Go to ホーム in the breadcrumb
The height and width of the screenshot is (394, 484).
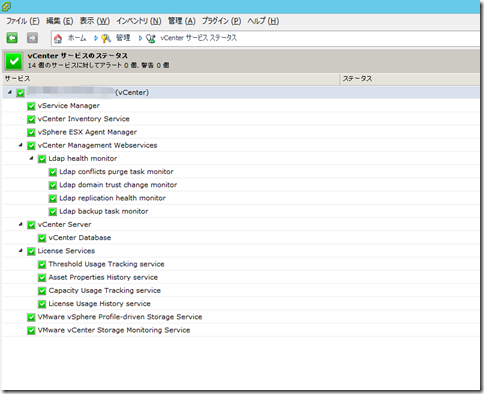(x=77, y=38)
